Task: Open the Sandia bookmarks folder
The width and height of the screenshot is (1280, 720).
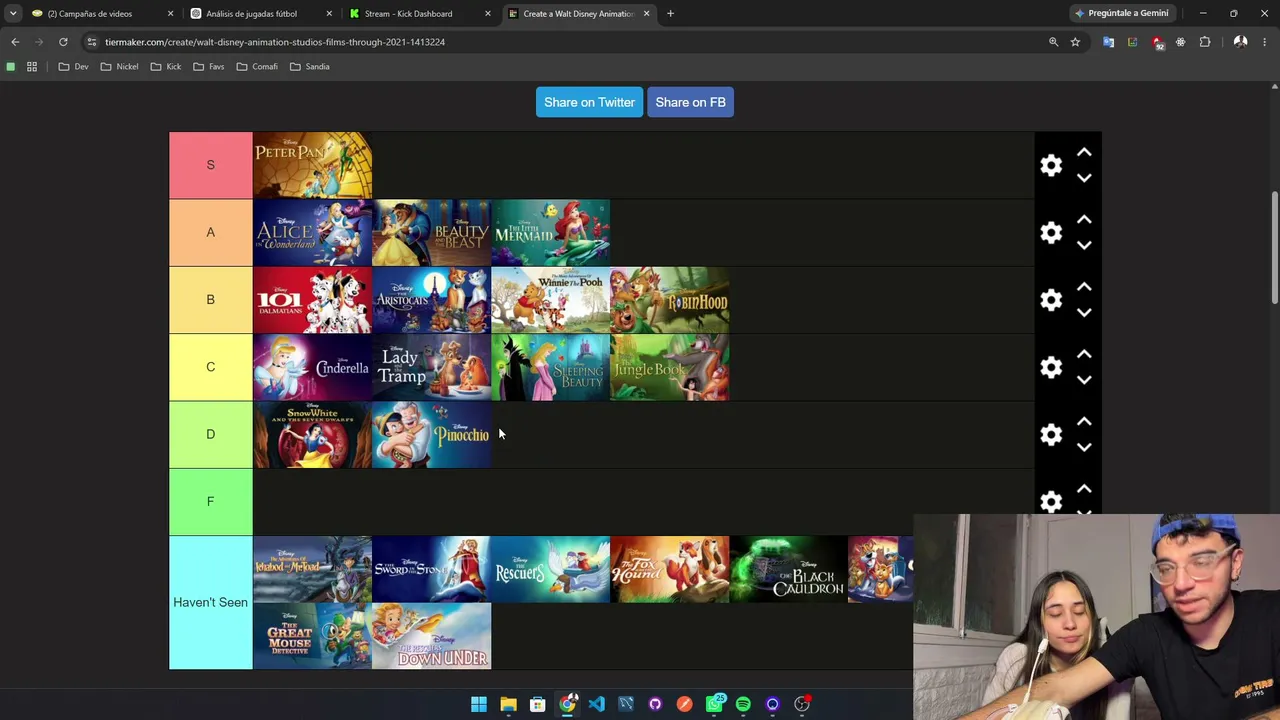Action: tap(309, 67)
